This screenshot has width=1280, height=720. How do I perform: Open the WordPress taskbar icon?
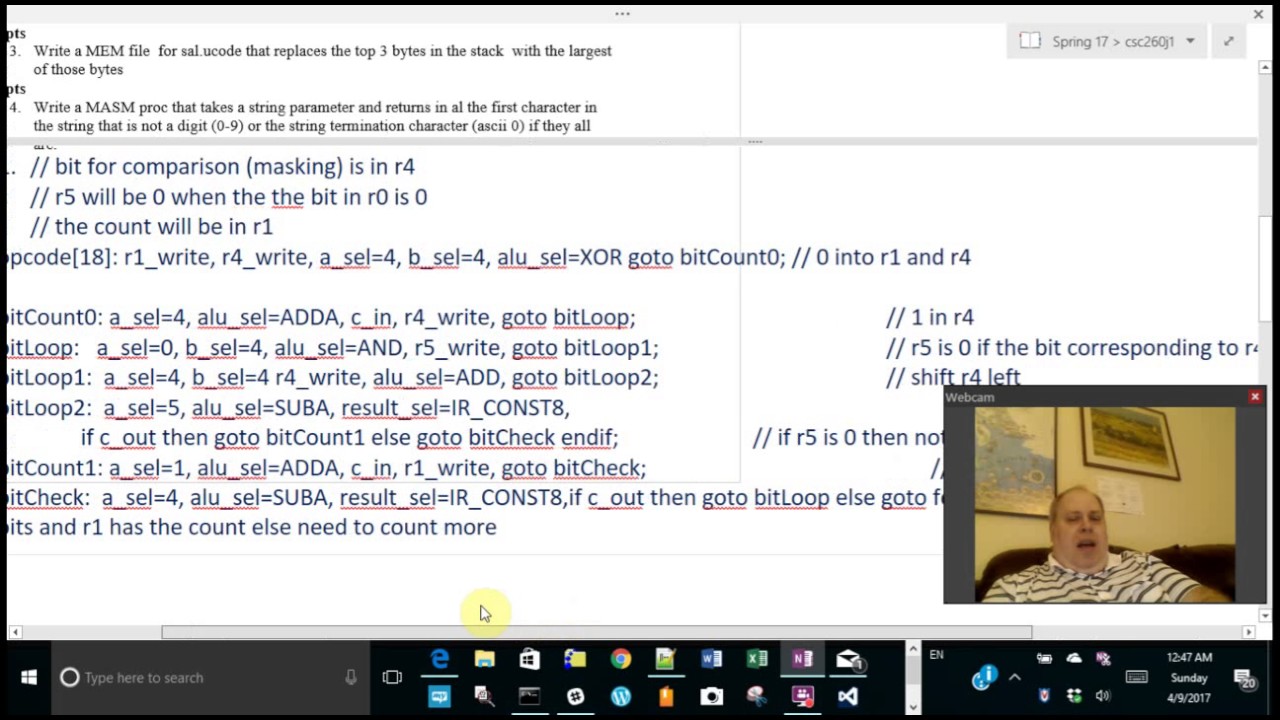621,696
